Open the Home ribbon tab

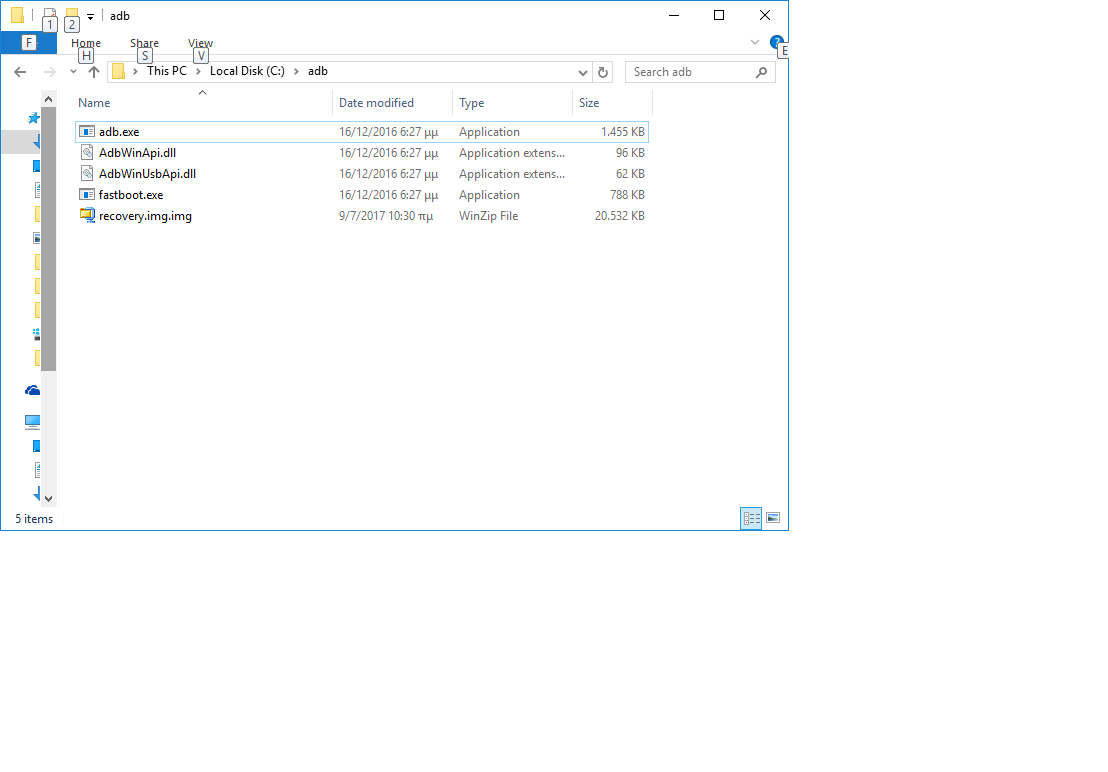click(86, 43)
